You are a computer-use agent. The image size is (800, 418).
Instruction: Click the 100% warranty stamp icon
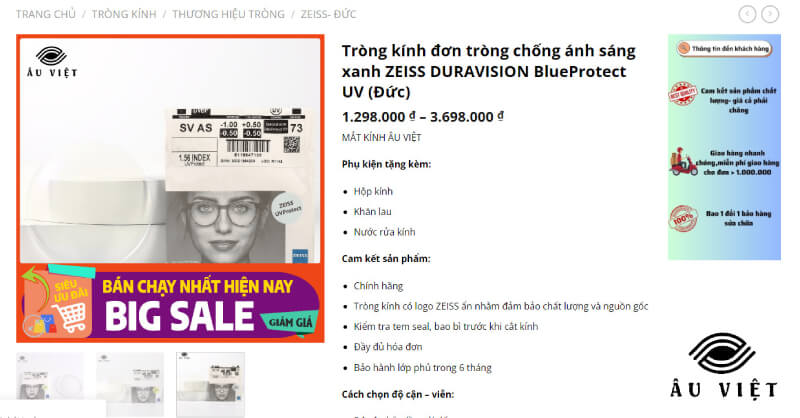(x=683, y=218)
